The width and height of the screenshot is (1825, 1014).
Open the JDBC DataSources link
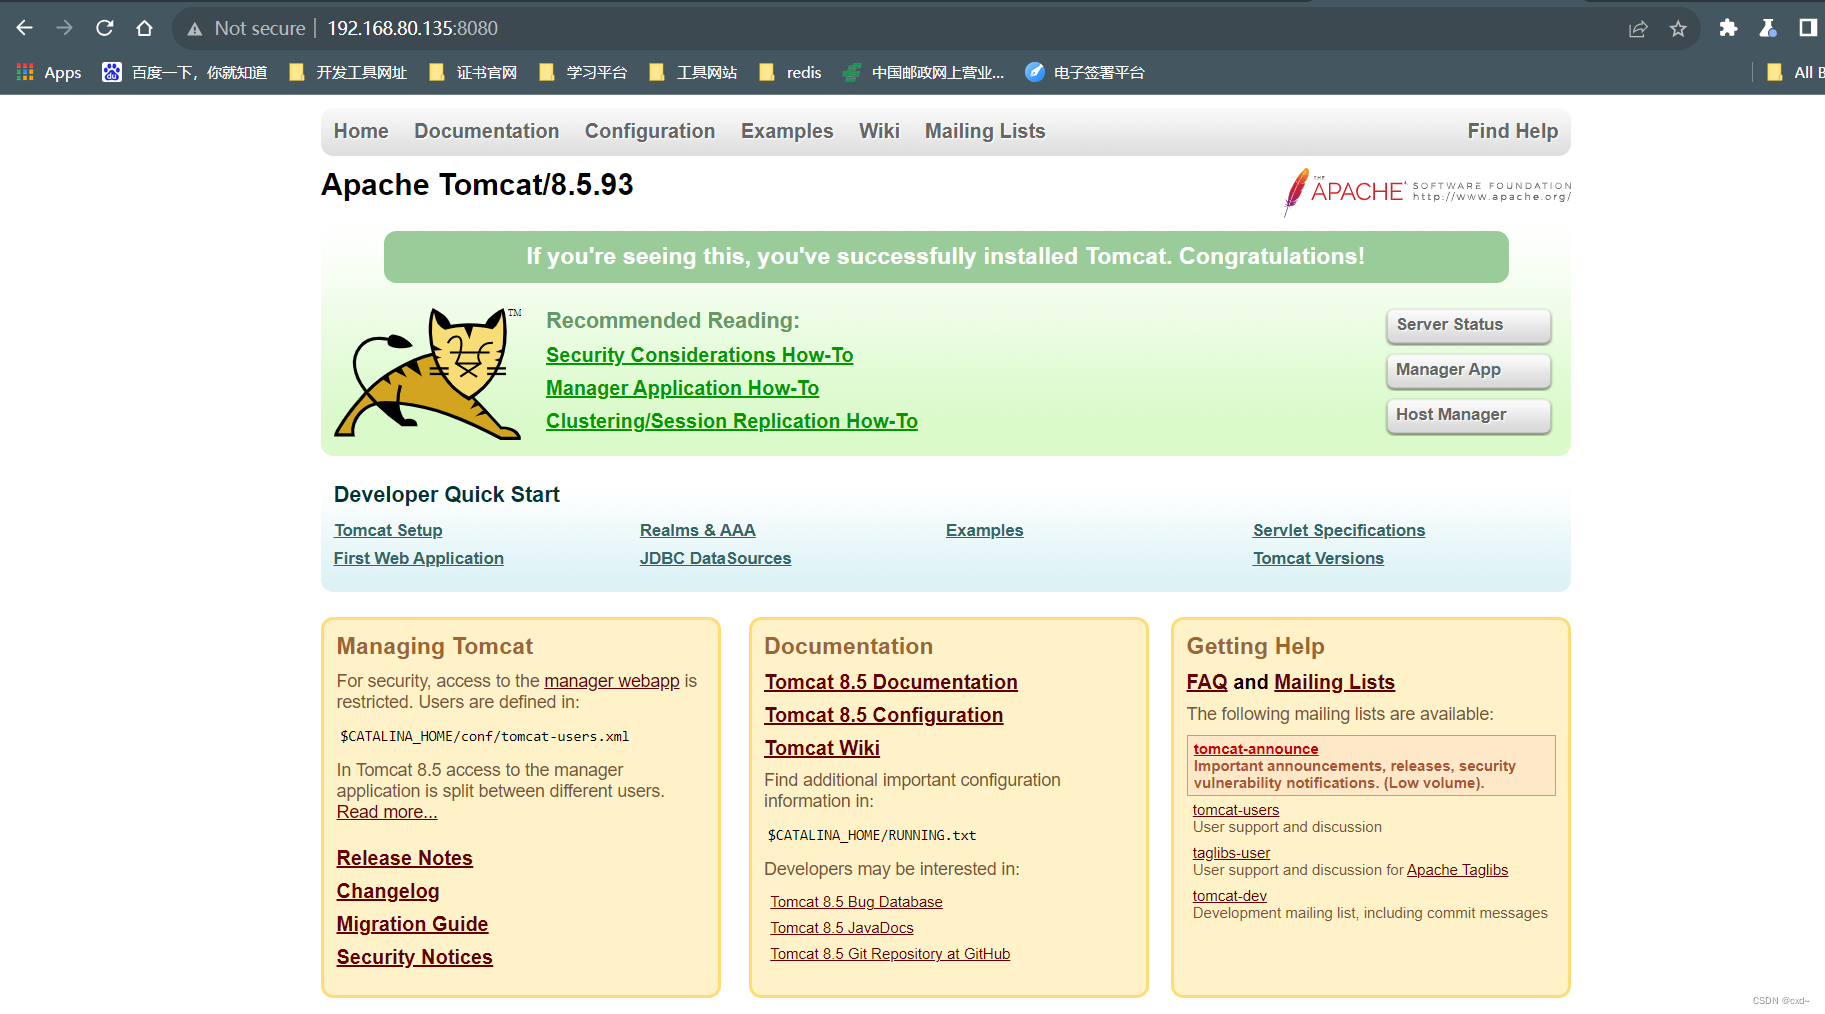[x=715, y=558]
